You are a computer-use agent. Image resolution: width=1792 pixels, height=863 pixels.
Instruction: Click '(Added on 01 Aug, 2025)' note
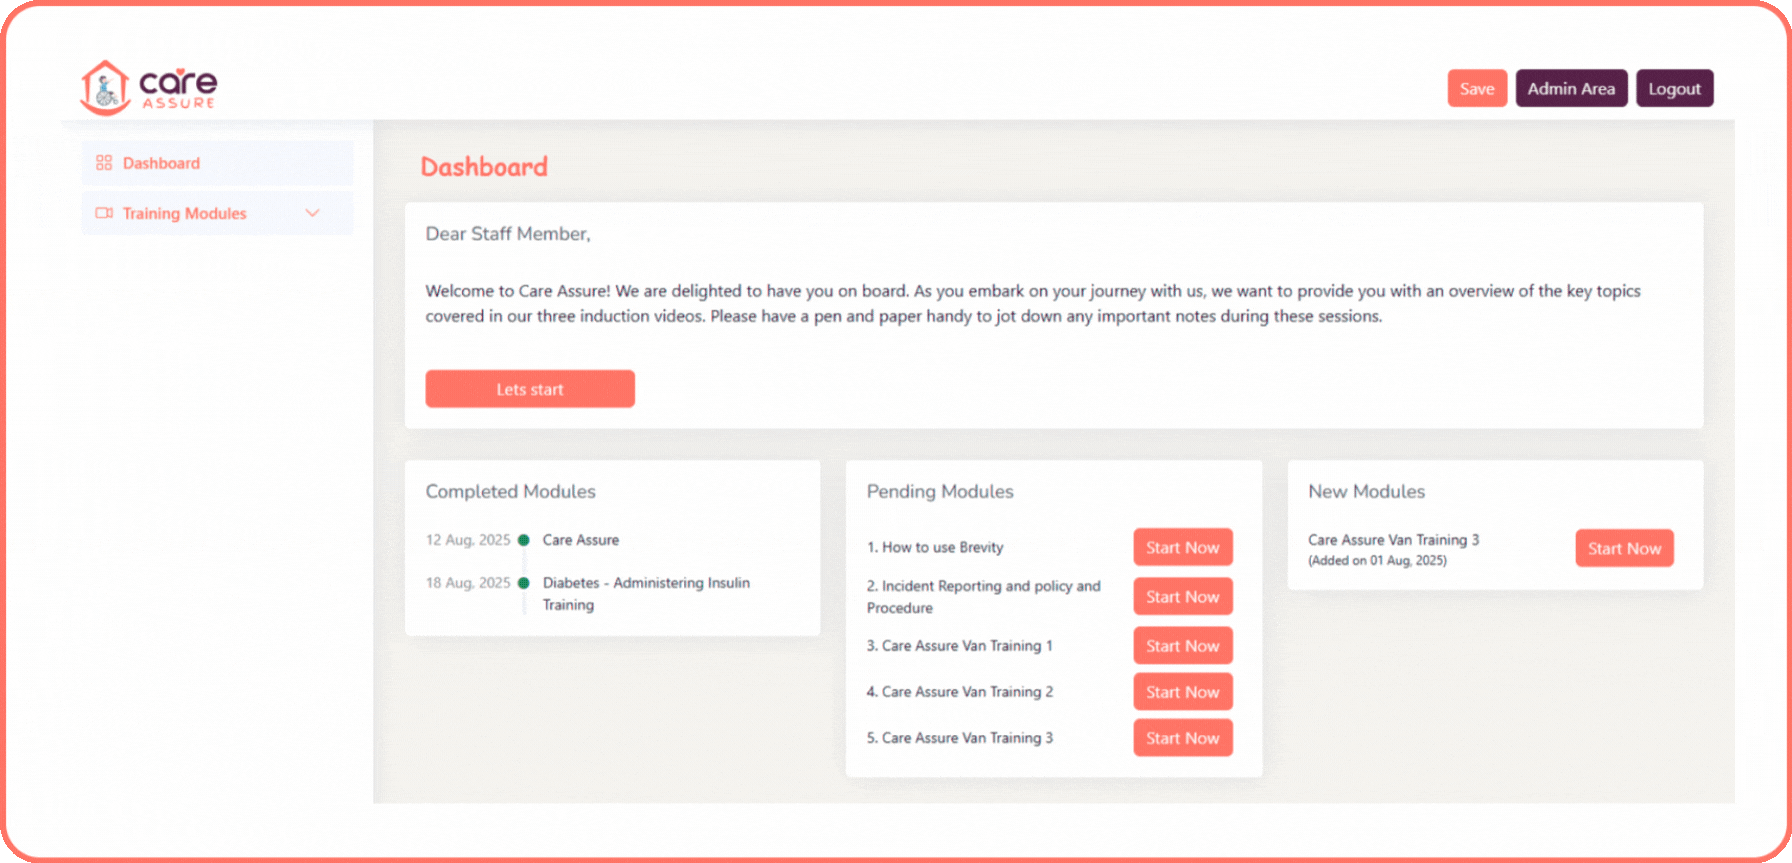pos(1377,561)
